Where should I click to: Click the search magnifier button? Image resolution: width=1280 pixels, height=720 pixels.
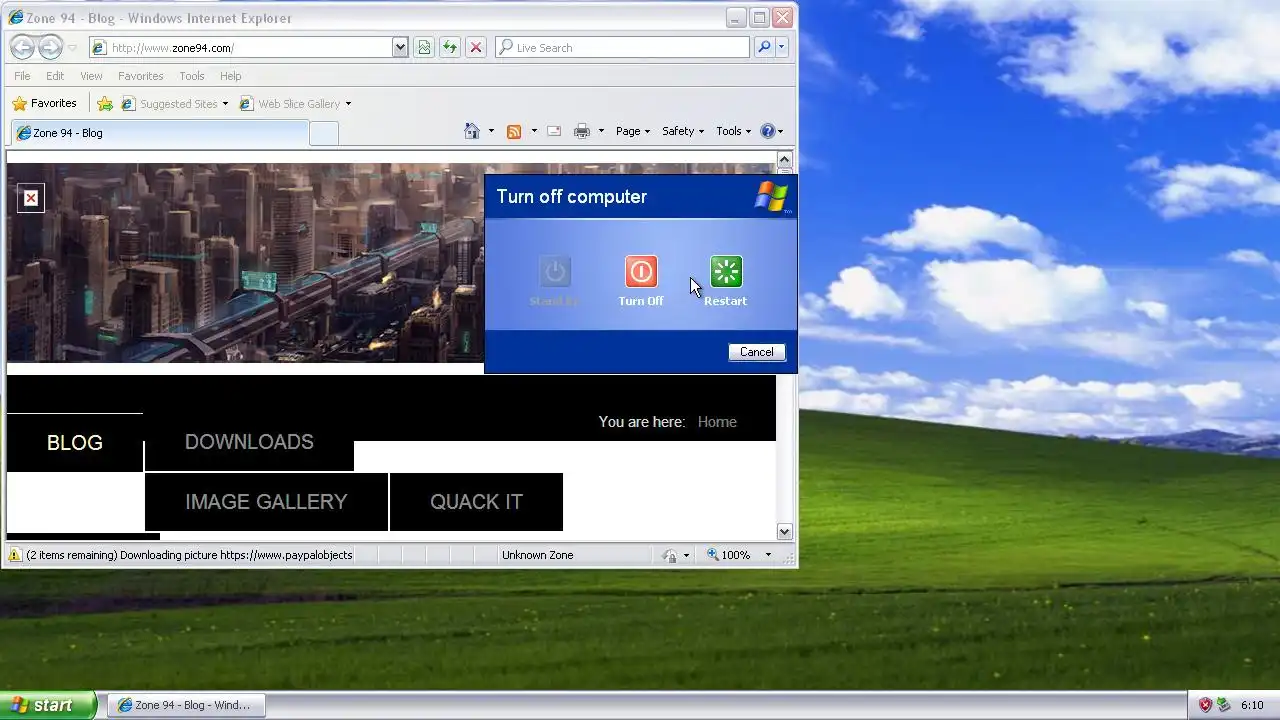point(764,47)
